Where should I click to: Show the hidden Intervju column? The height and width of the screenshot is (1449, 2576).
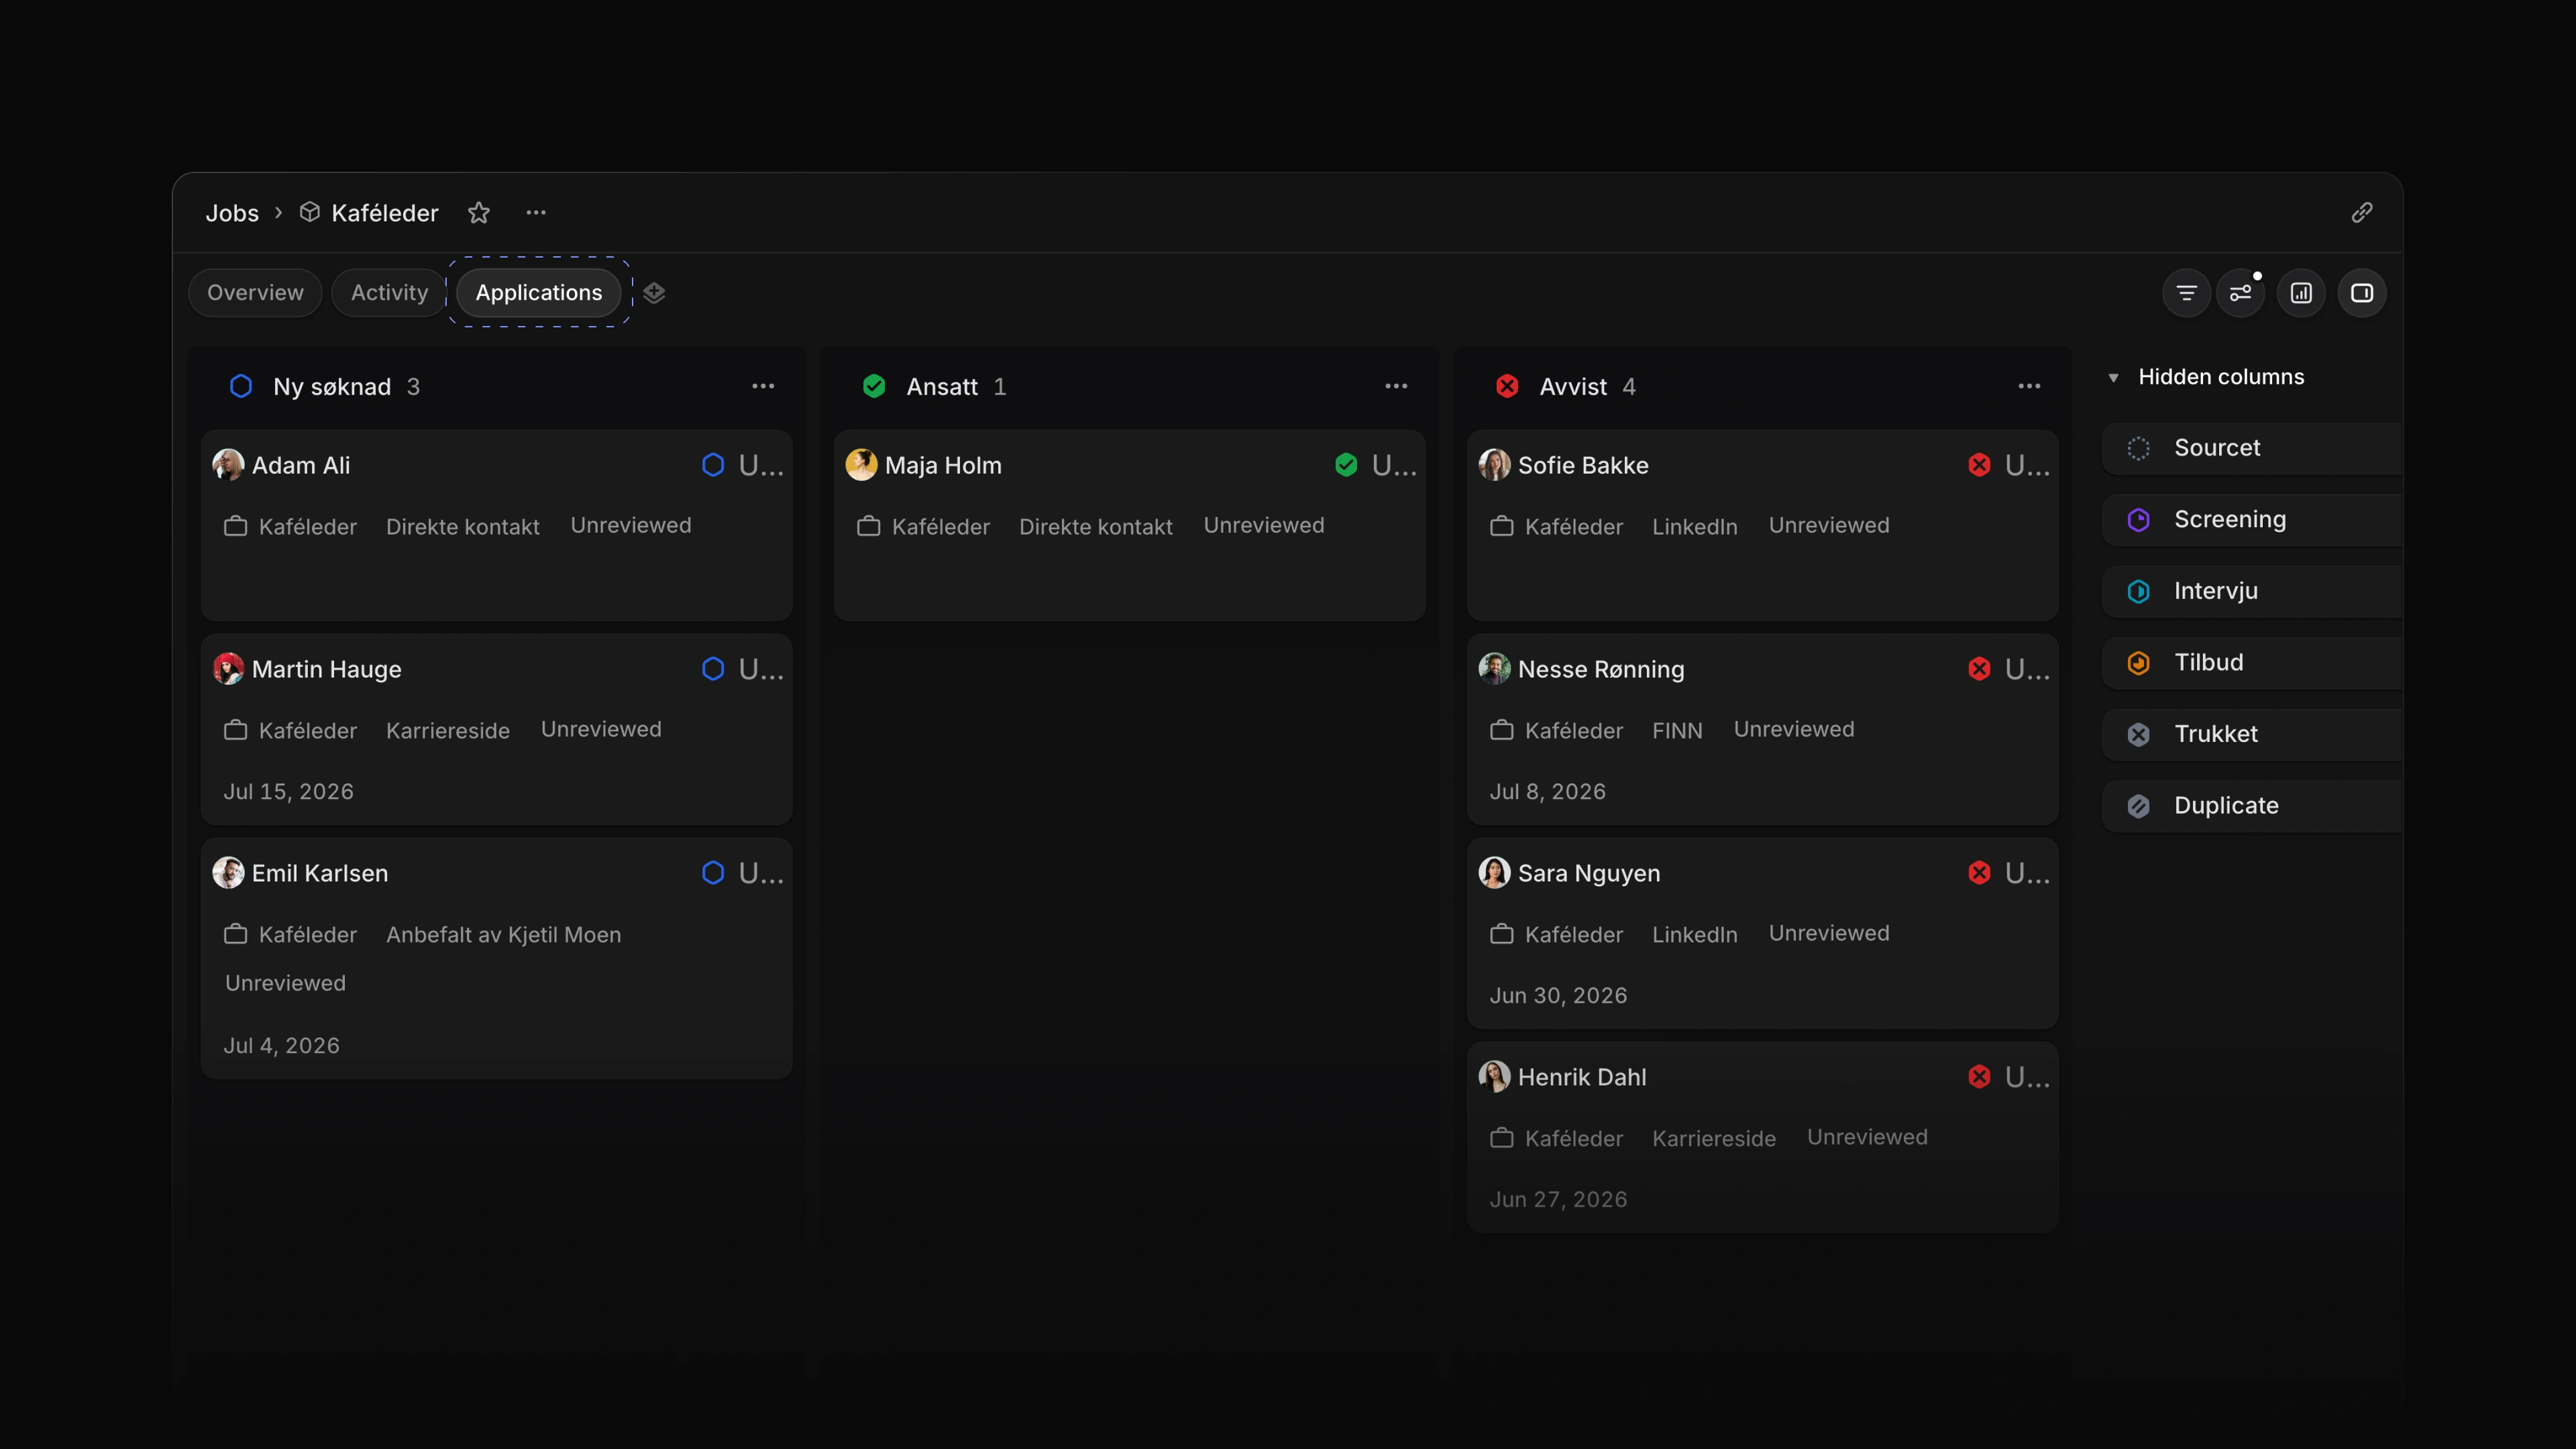(x=2252, y=591)
